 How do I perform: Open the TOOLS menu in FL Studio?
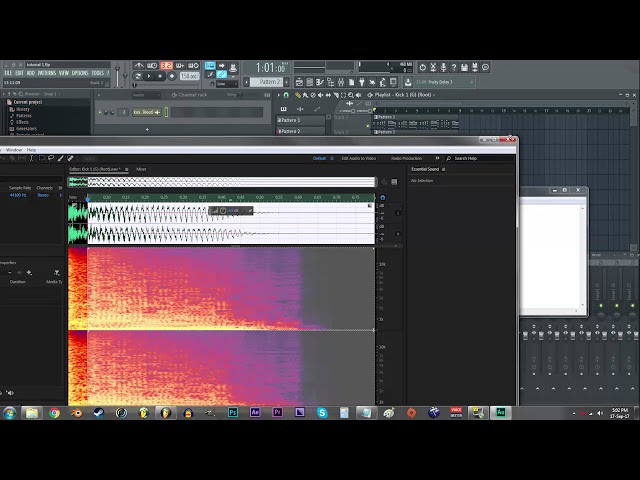[x=98, y=73]
